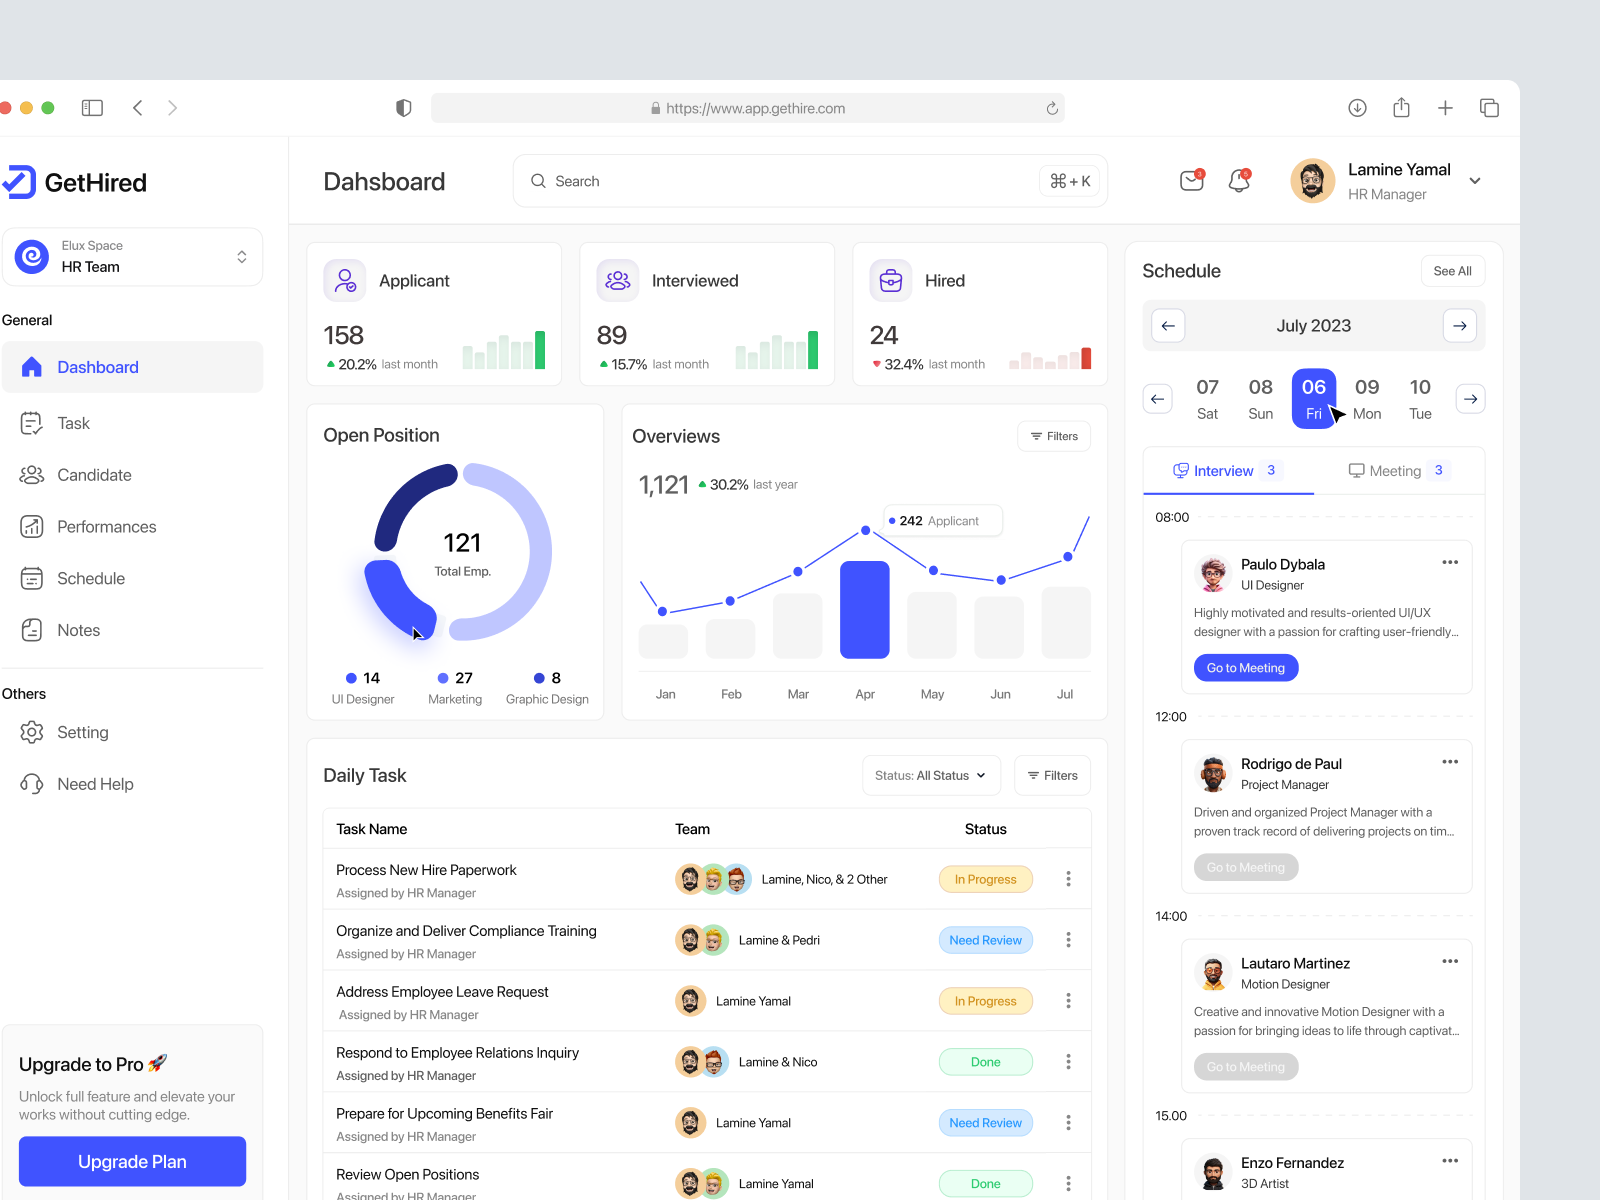Select Schedule from the sidebar
The width and height of the screenshot is (1600, 1200).
91,578
